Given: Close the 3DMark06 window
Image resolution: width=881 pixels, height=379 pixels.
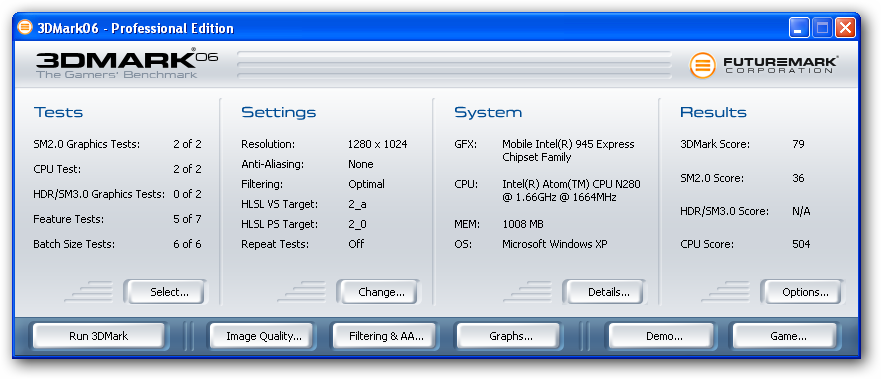Looking at the screenshot, I should coord(845,28).
